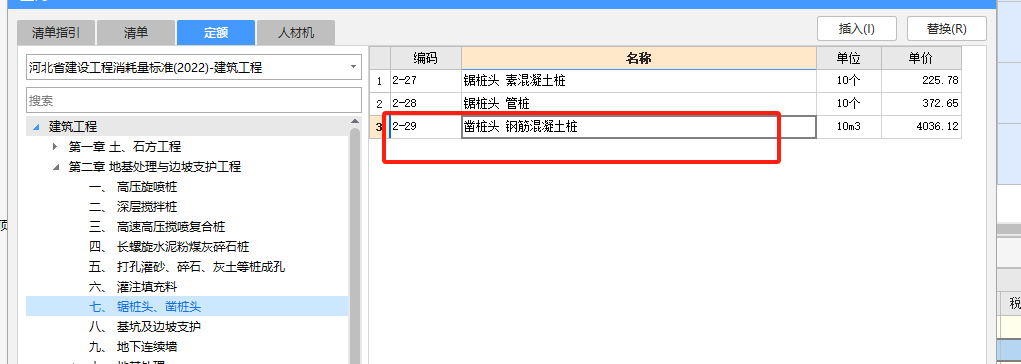Image resolution: width=1021 pixels, height=364 pixels.
Task: Collapse 第二章 地基处理与边坡支护工程 node
Action: (55, 167)
